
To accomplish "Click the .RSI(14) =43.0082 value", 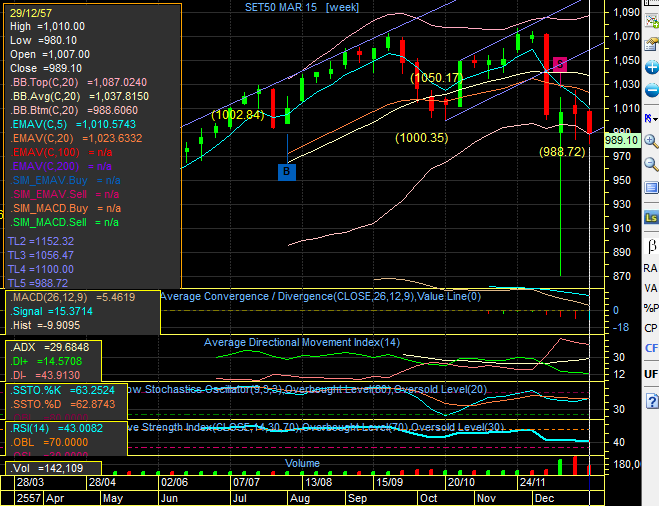I will pyautogui.click(x=56, y=428).
